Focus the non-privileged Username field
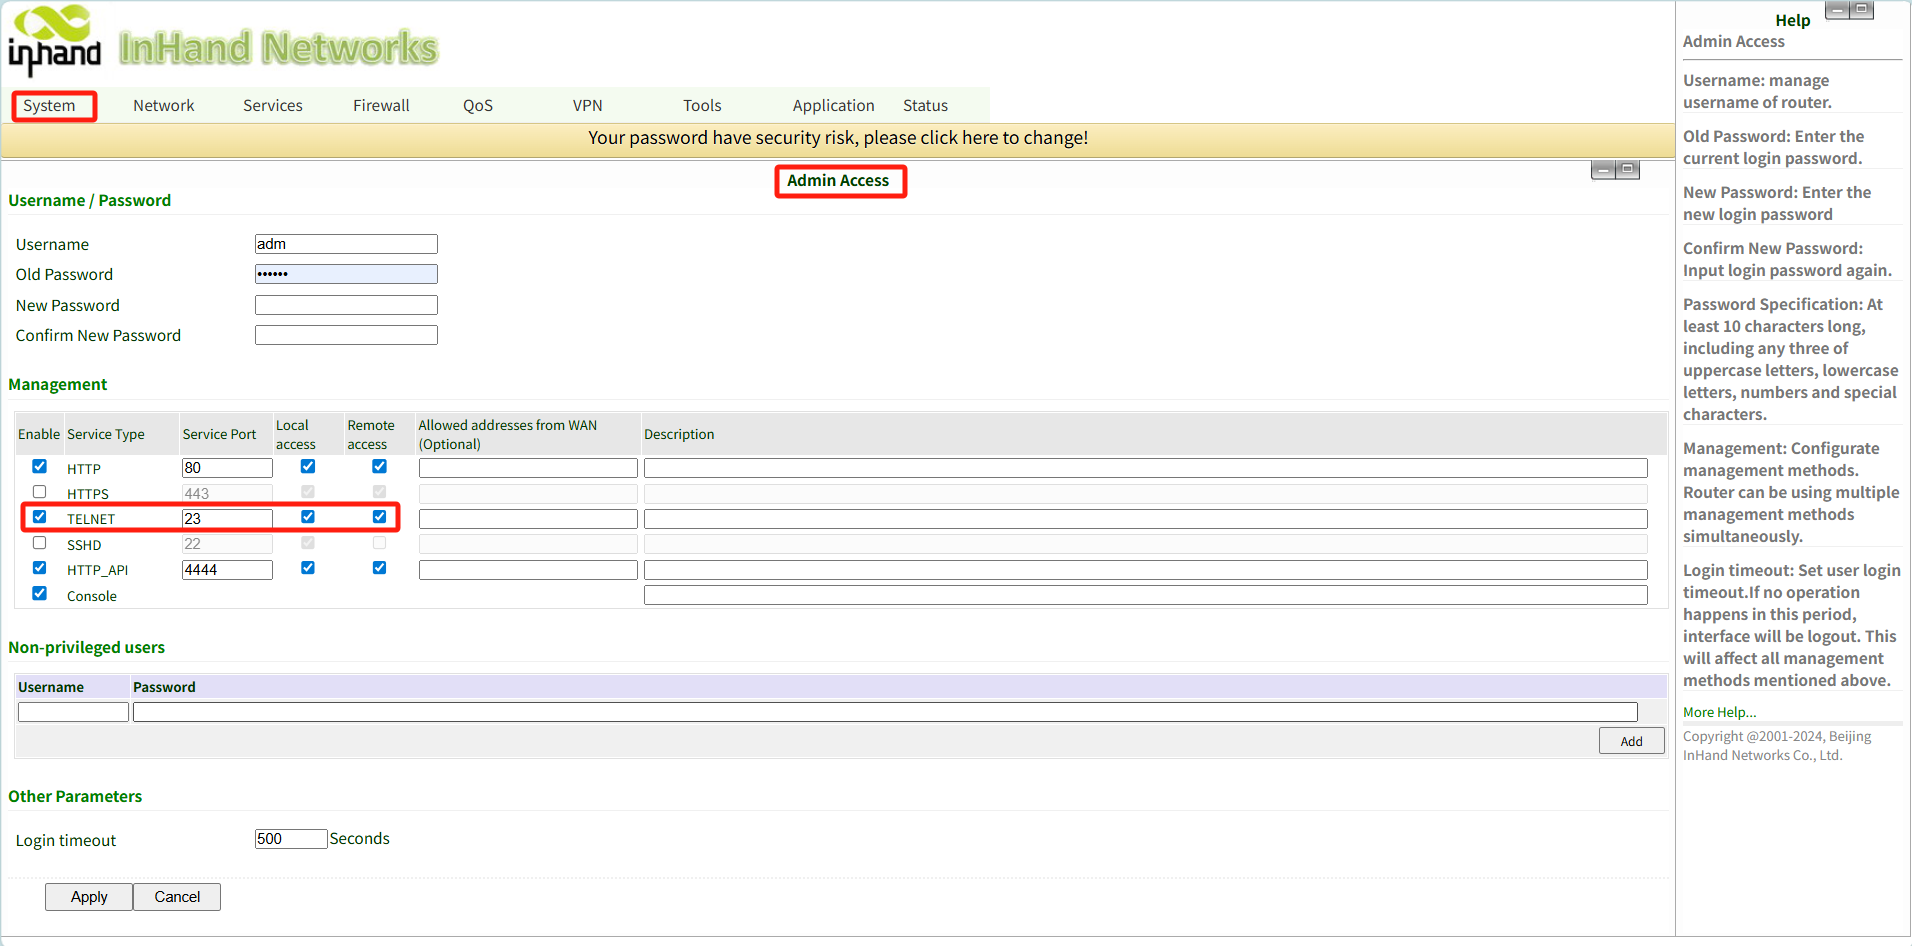Viewport: 1912px width, 946px height. (73, 712)
